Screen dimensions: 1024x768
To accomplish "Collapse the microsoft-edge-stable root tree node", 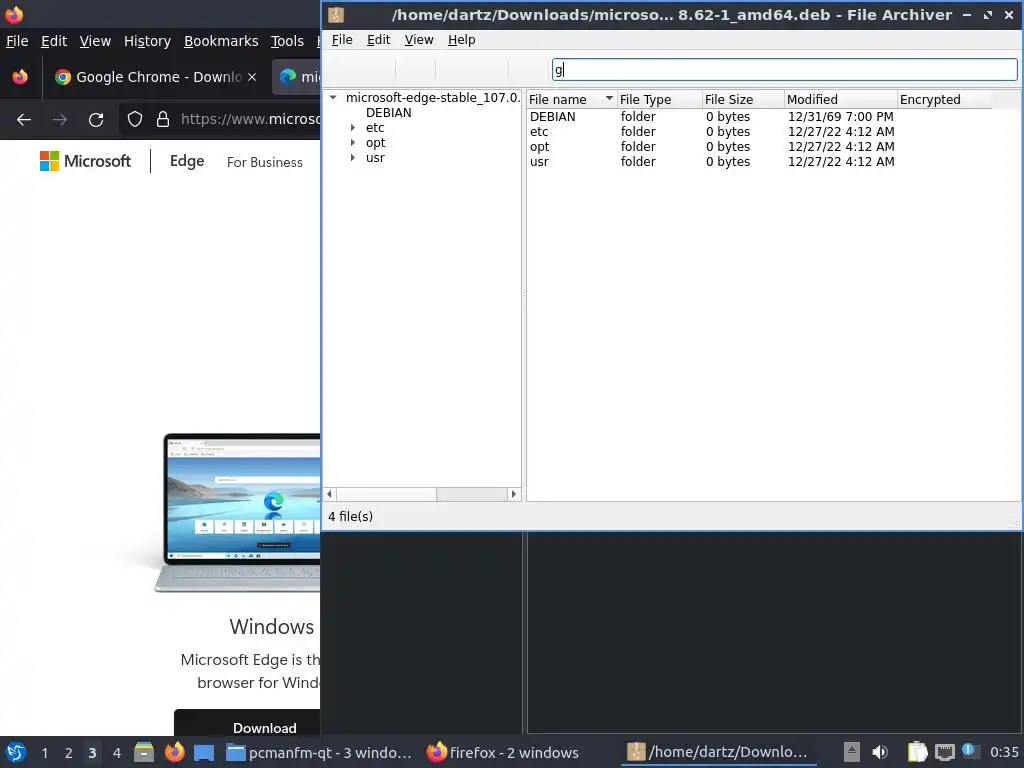I will pyautogui.click(x=333, y=98).
